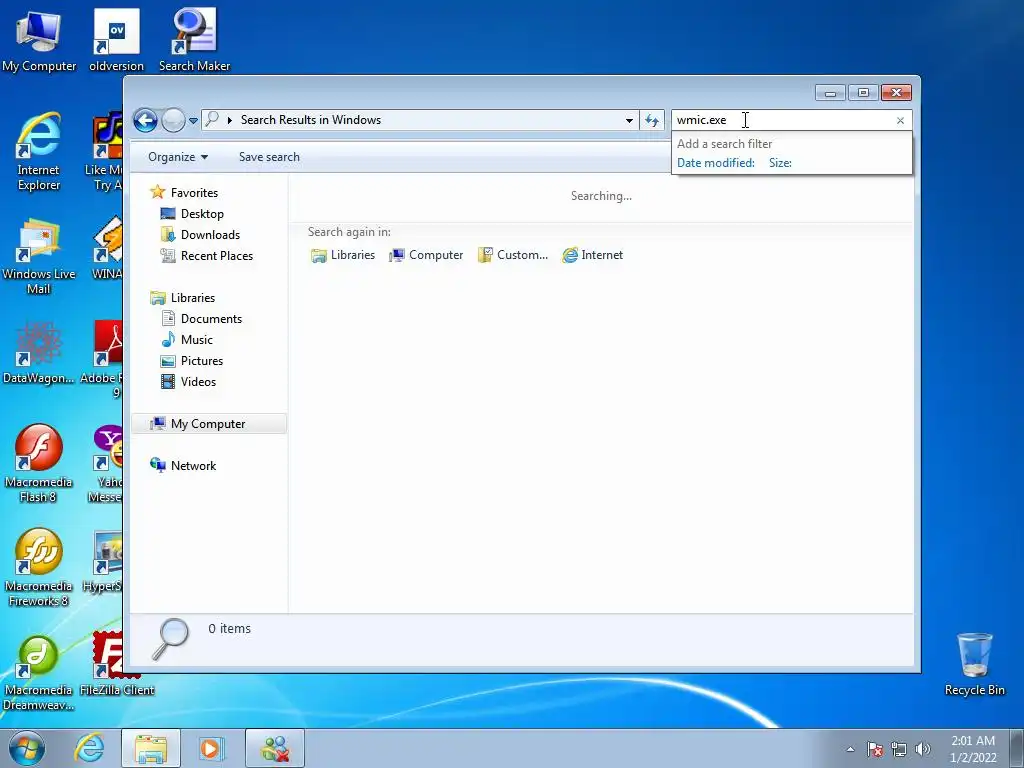
Task: Launch Internet Explorer from the taskbar
Action: (x=88, y=748)
